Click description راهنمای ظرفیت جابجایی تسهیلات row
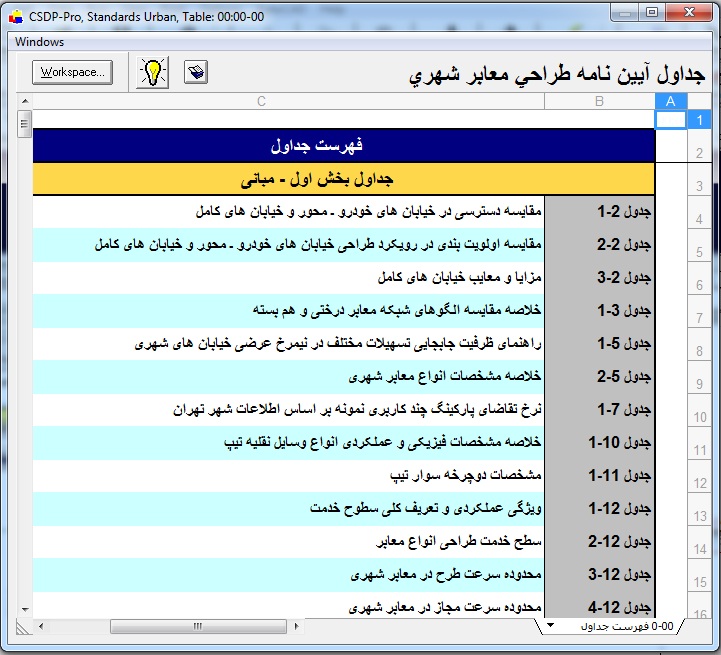721x655 pixels. (338, 344)
